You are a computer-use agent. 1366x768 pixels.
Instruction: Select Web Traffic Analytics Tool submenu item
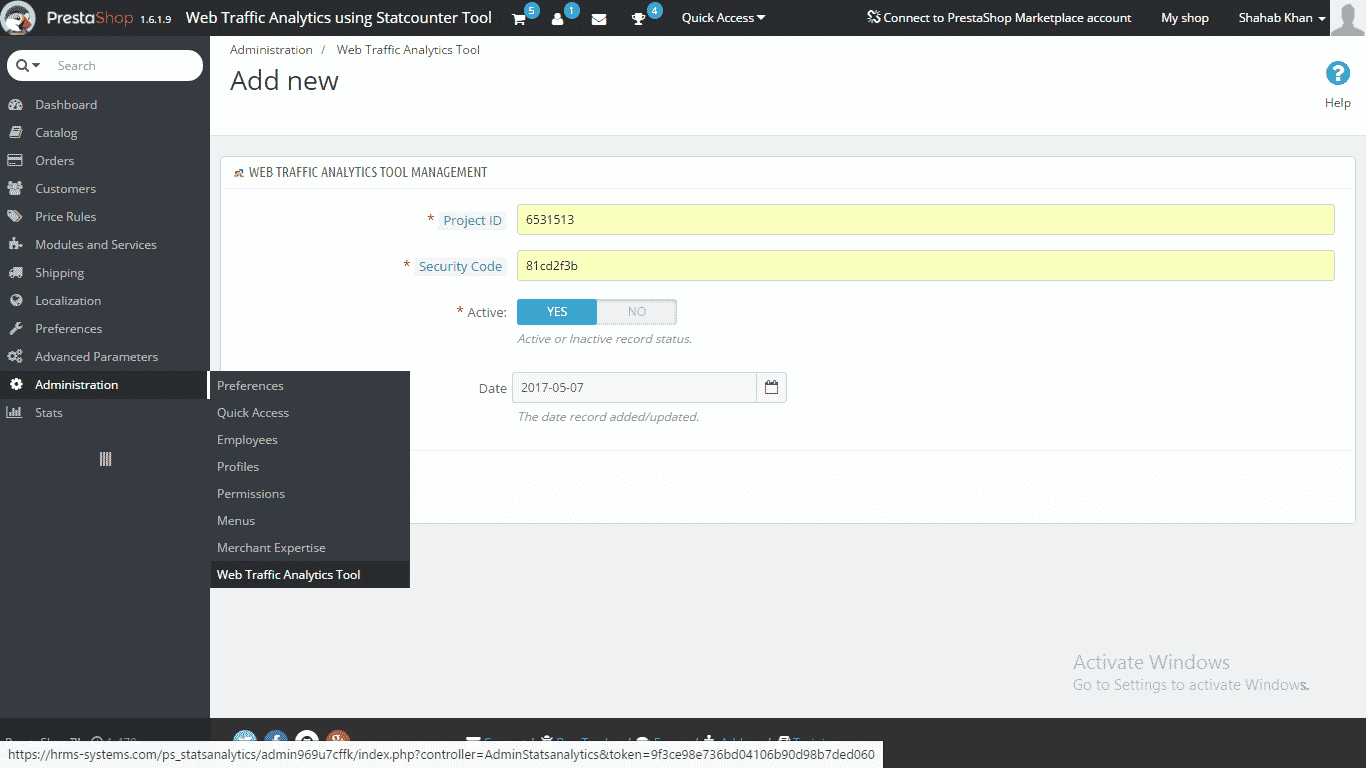coord(289,575)
